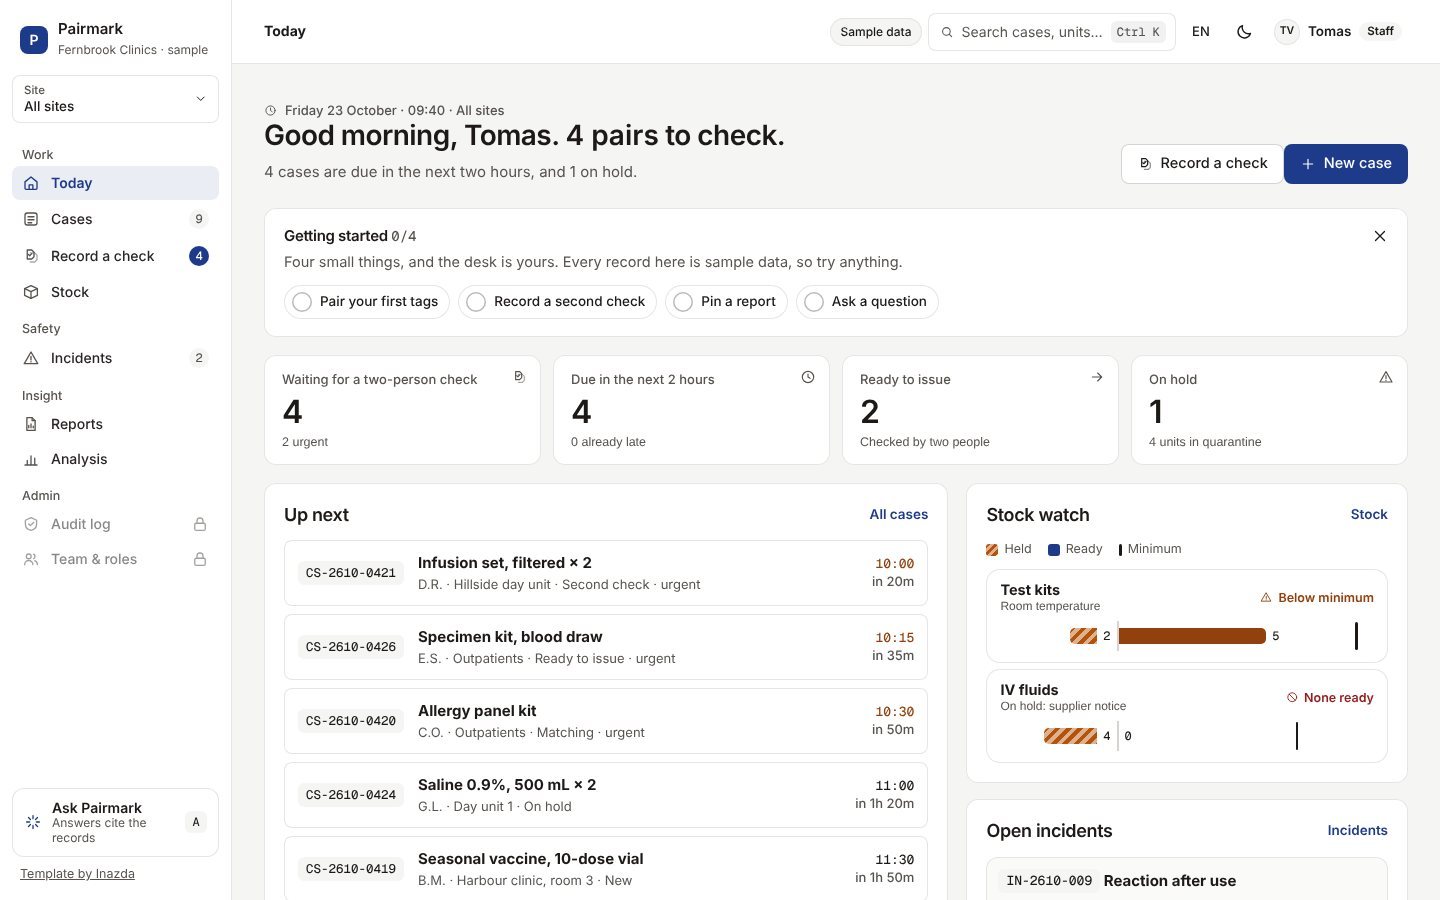Click the clock icon next to the date
This screenshot has width=1440, height=900.
click(x=270, y=111)
